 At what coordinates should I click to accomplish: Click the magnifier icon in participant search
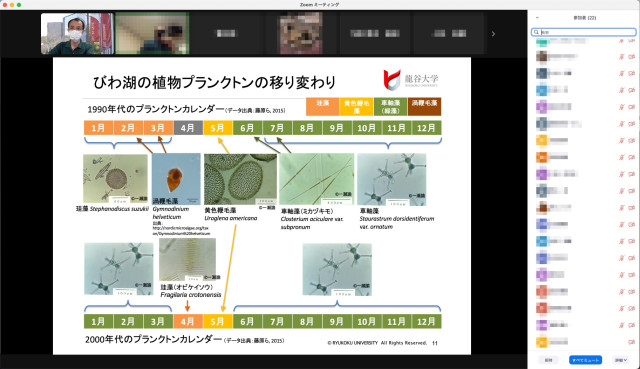coord(536,32)
